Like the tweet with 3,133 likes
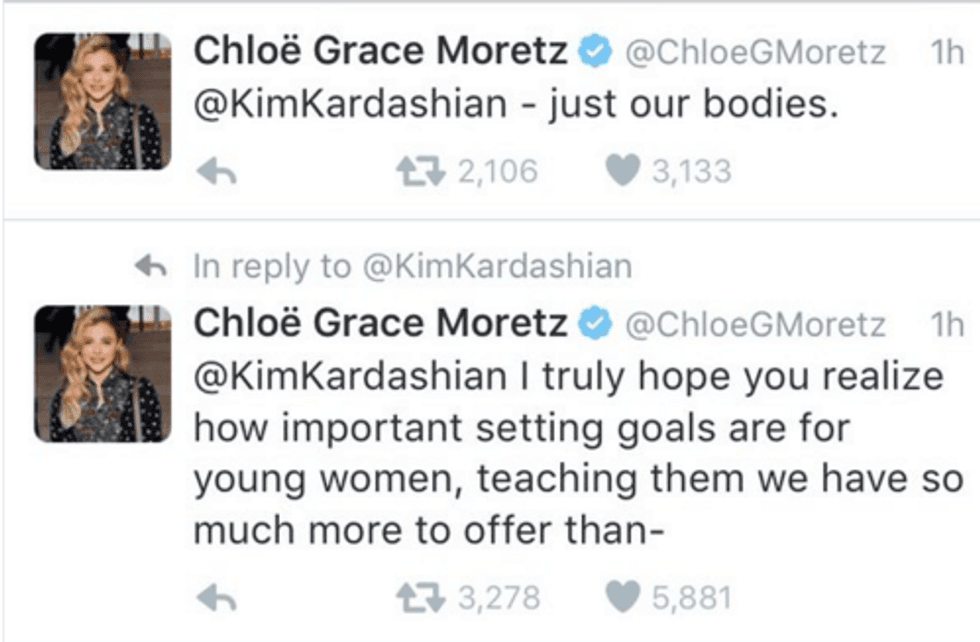This screenshot has height=642, width=980. pyautogui.click(x=622, y=170)
